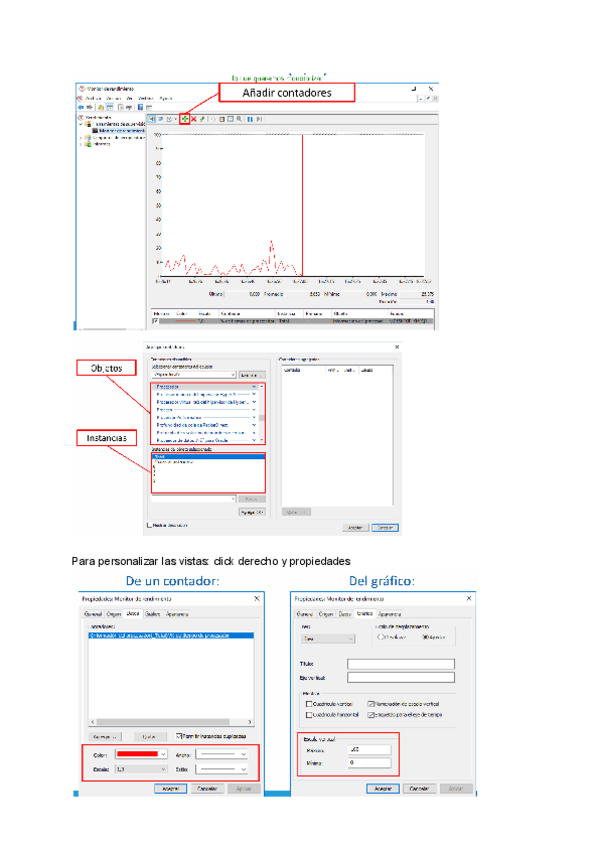Toggle Numeración de escala vertical checkbox
Screen dimensions: 600x848
point(371,704)
